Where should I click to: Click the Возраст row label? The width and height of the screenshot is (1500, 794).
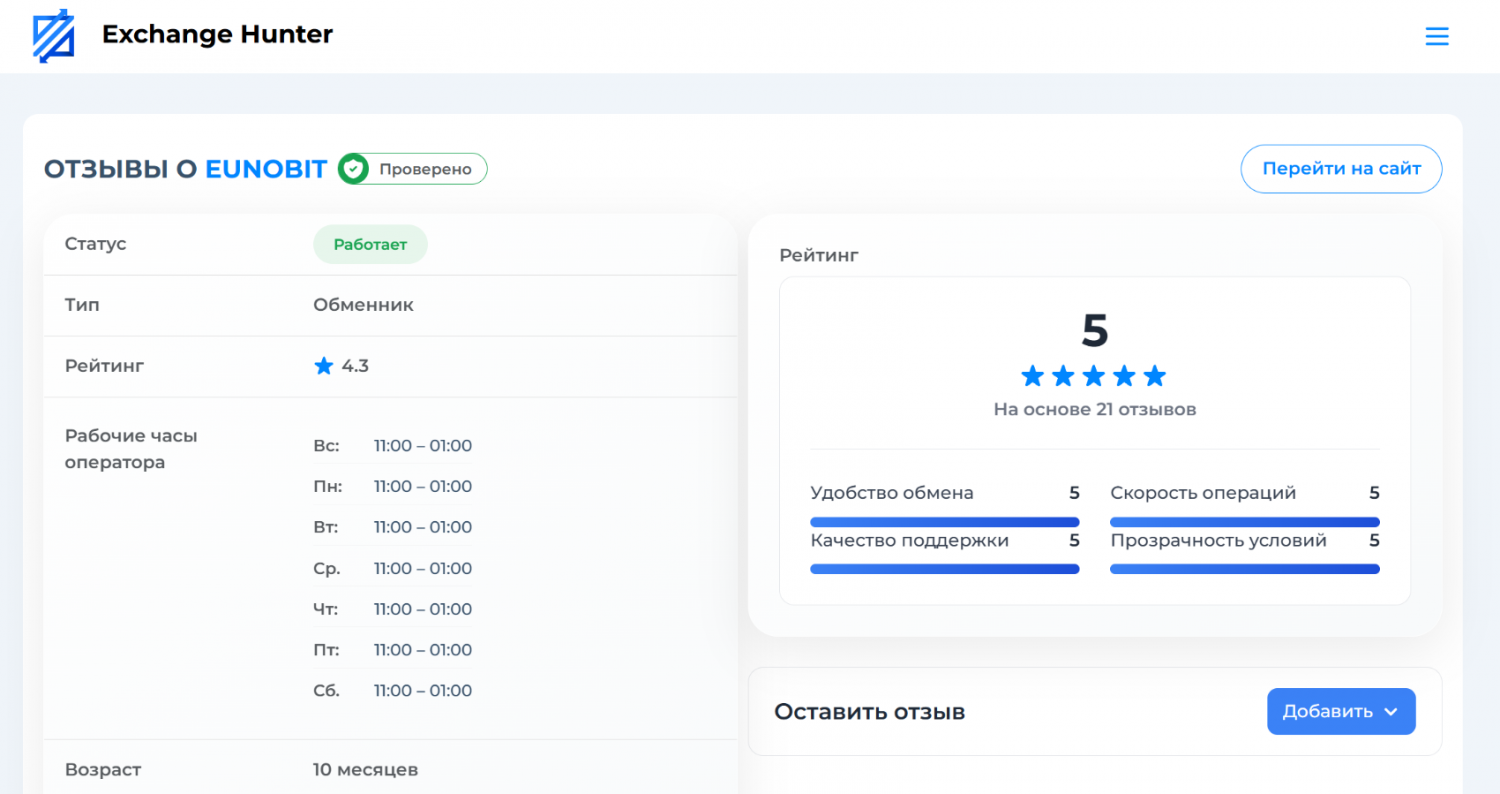point(103,770)
